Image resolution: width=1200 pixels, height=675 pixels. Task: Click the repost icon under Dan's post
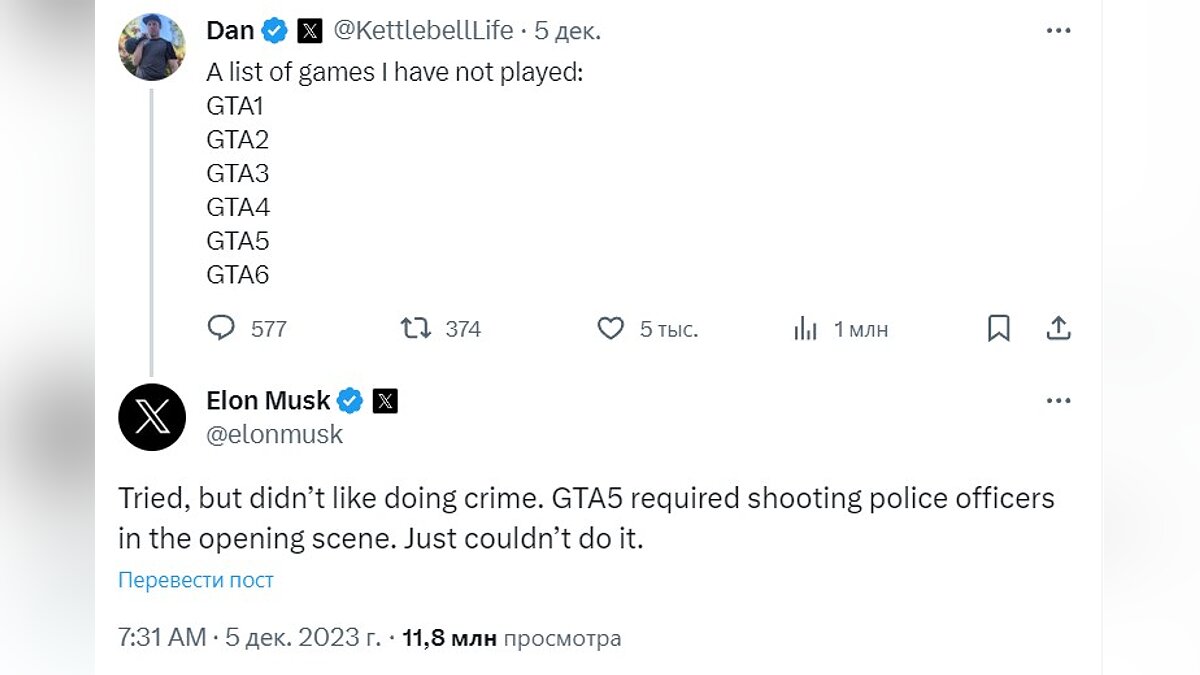415,328
